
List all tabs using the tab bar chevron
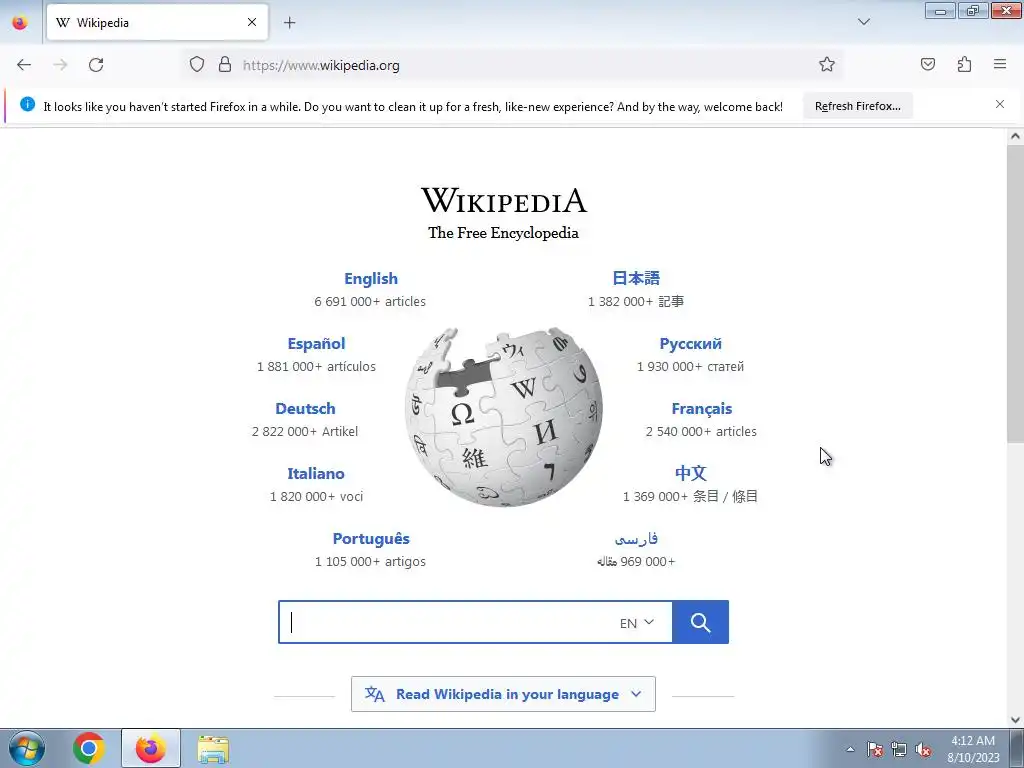[x=863, y=22]
